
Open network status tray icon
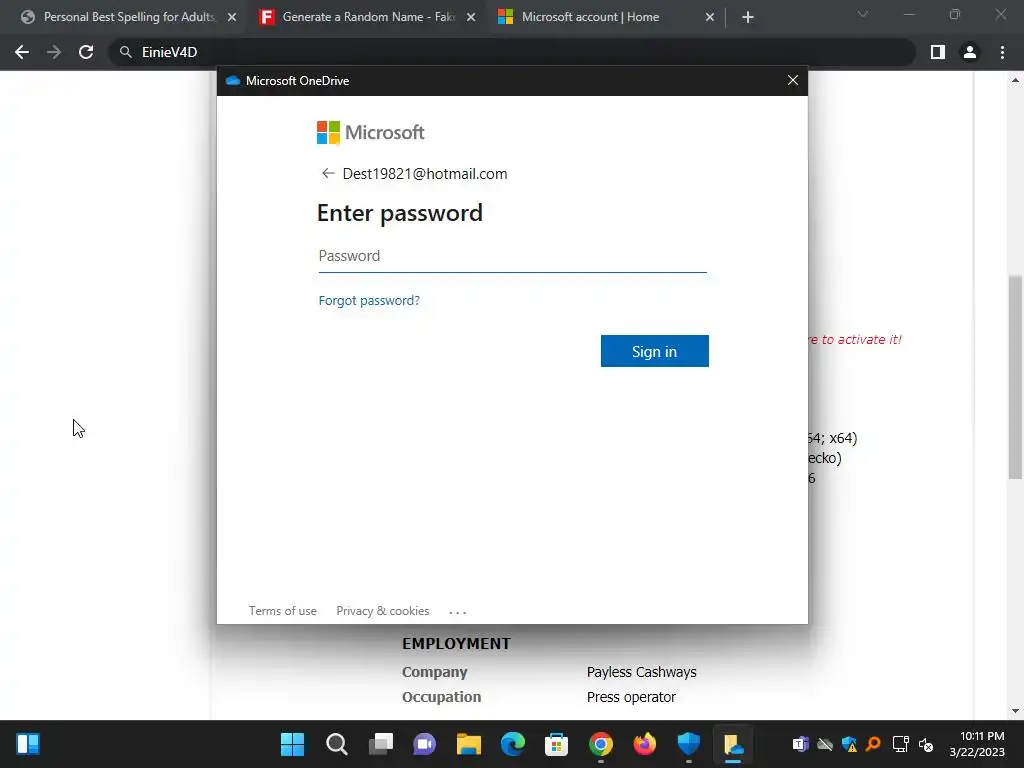pos(901,744)
